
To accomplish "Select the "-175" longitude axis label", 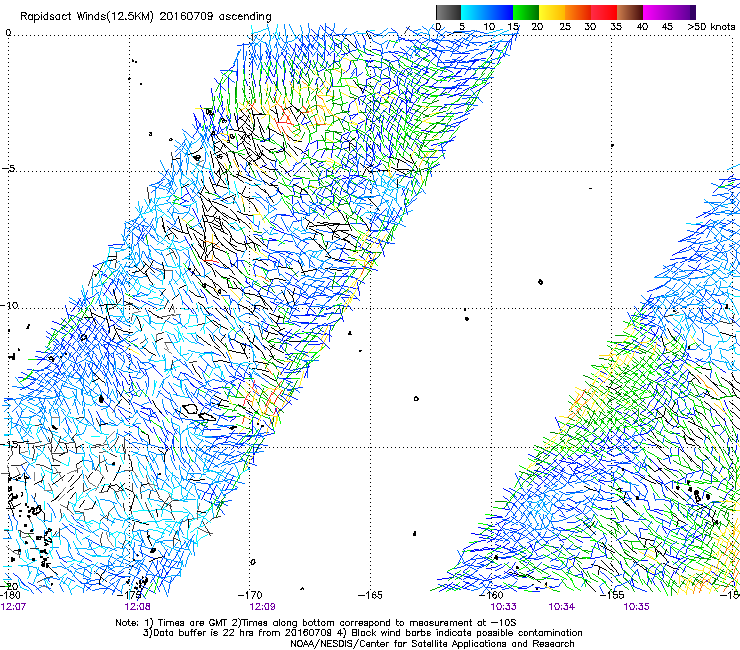I will click(x=130, y=595).
